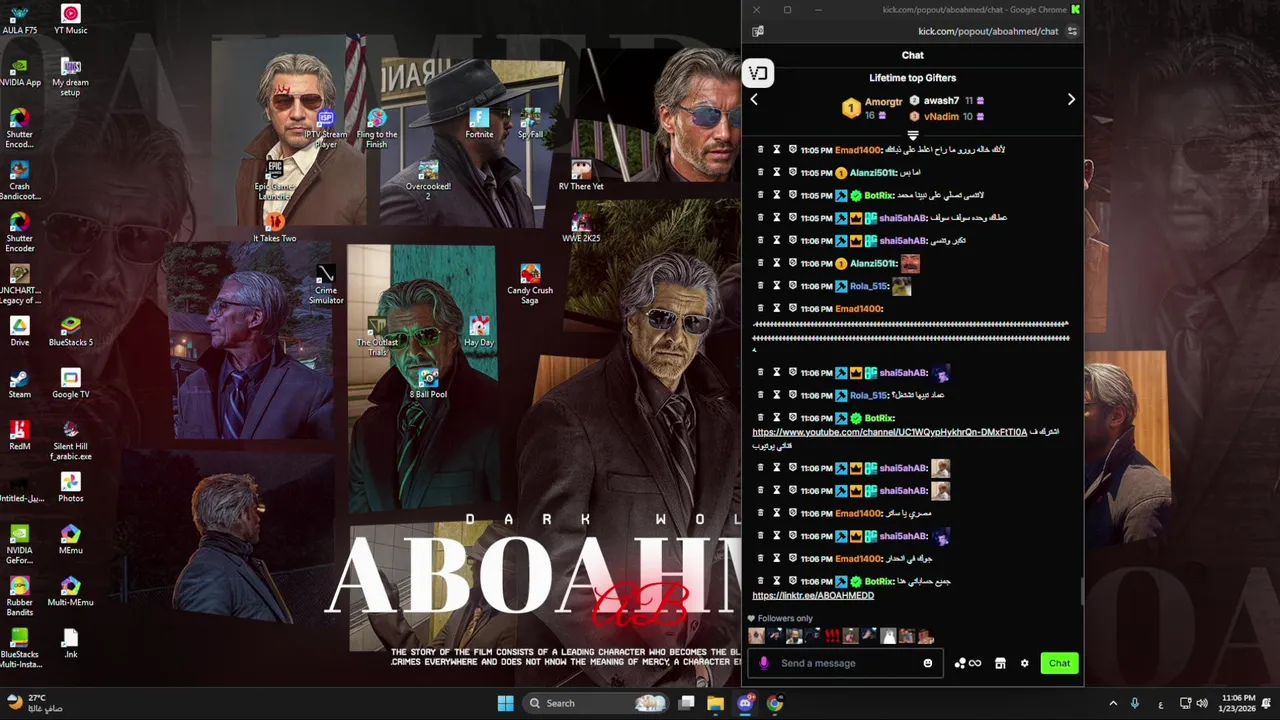Open the Windows Start menu
Image resolution: width=1280 pixels, height=720 pixels.
505,703
